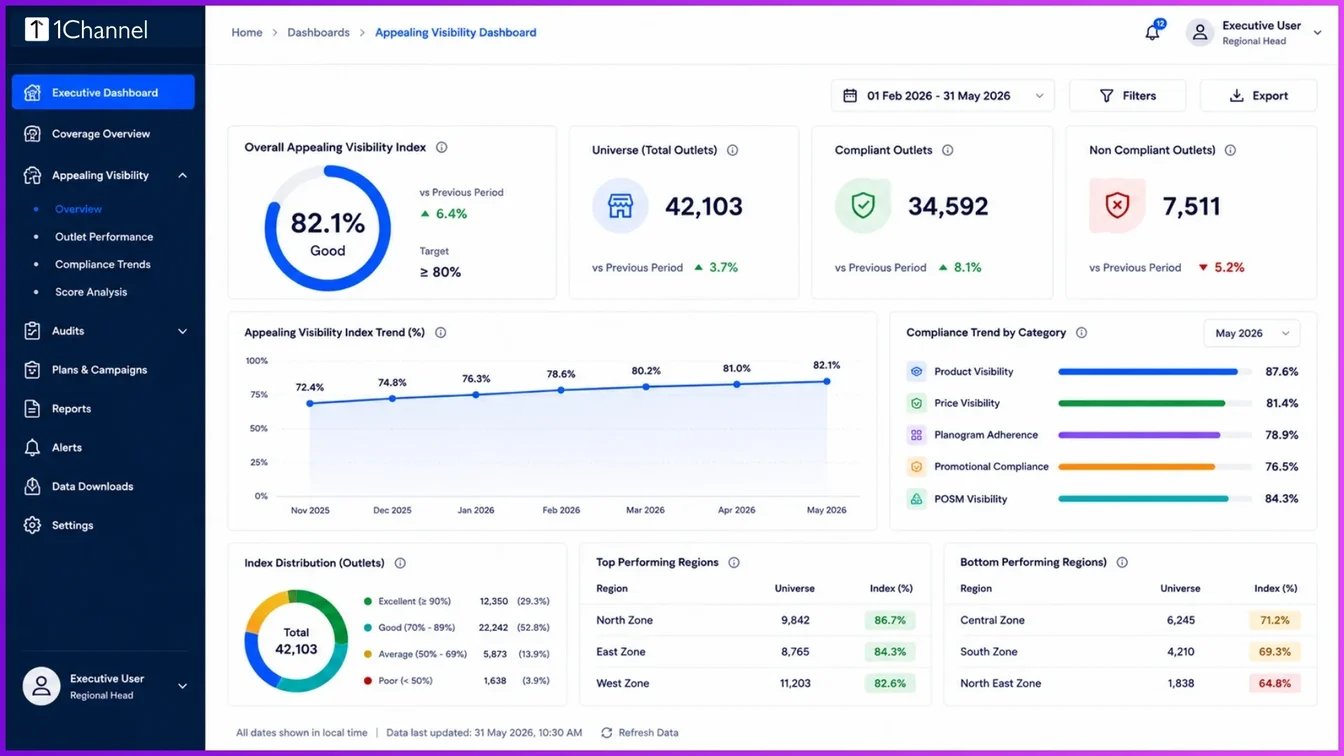Click the store icon in Universe card
Screen dimensions: 1344x756
pos(620,206)
